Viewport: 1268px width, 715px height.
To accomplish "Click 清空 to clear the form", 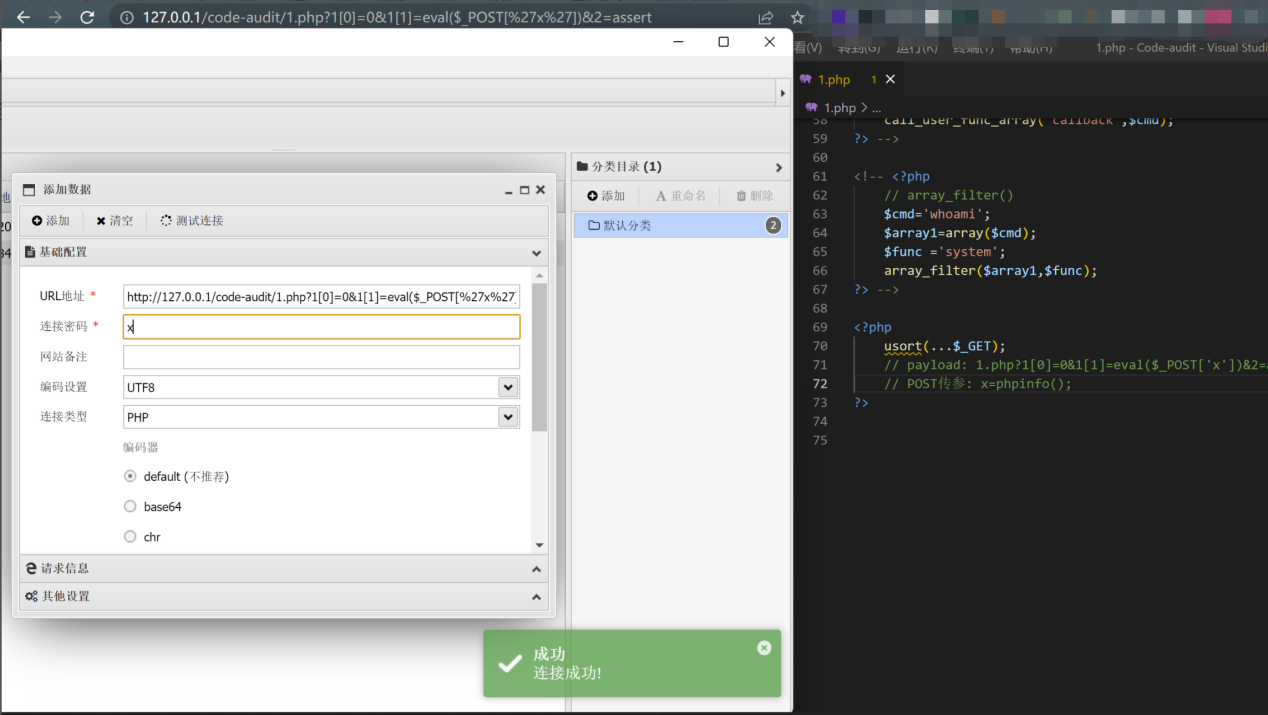I will pyautogui.click(x=115, y=221).
